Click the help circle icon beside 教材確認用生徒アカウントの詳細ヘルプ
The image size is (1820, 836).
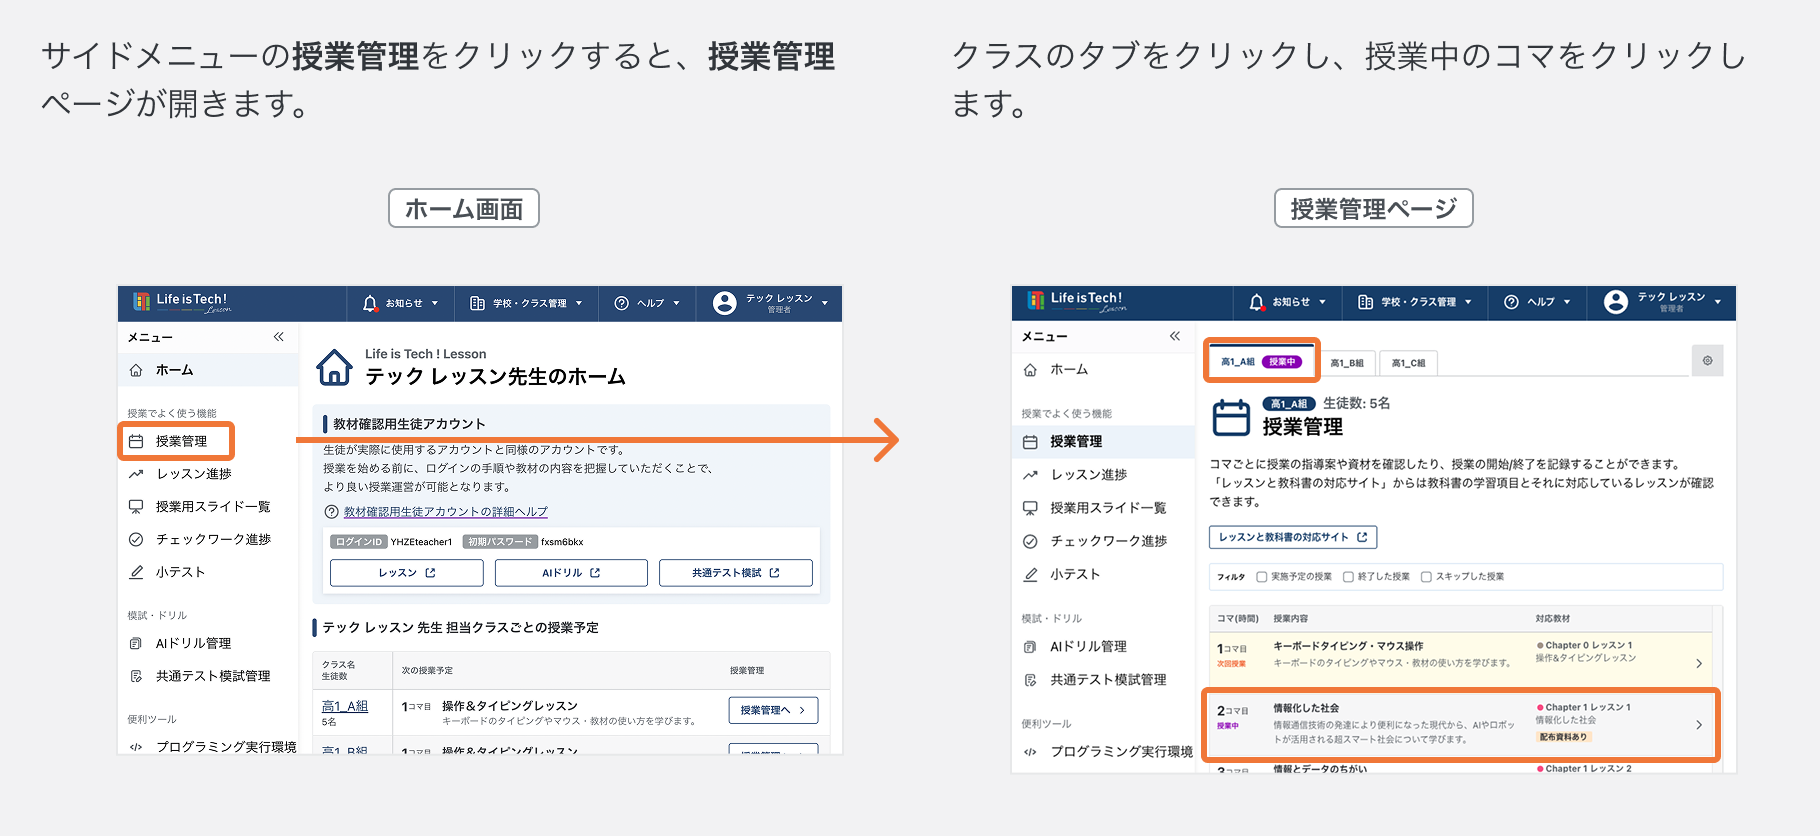332,512
